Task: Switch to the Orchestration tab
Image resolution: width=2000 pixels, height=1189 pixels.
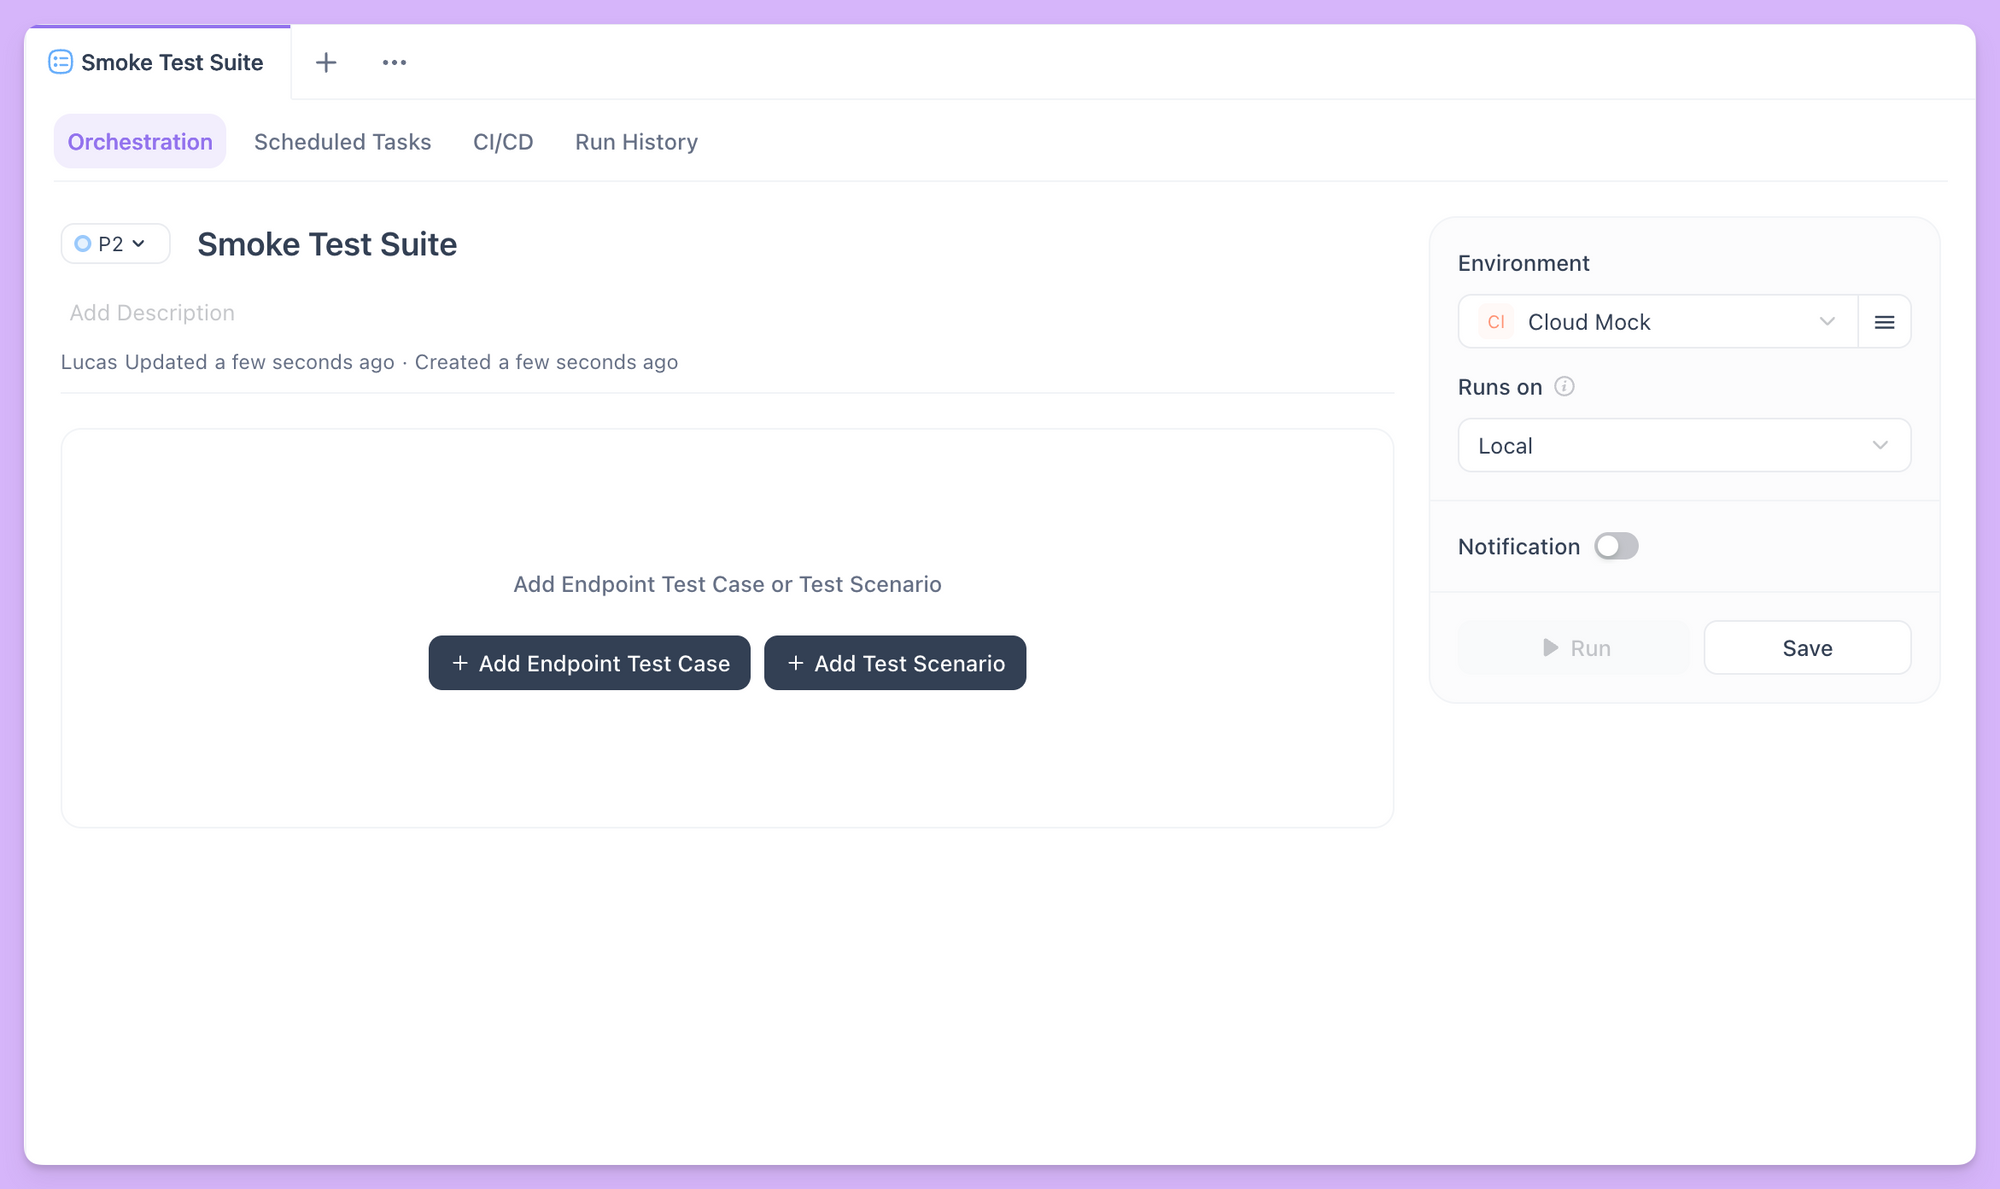Action: (x=139, y=141)
